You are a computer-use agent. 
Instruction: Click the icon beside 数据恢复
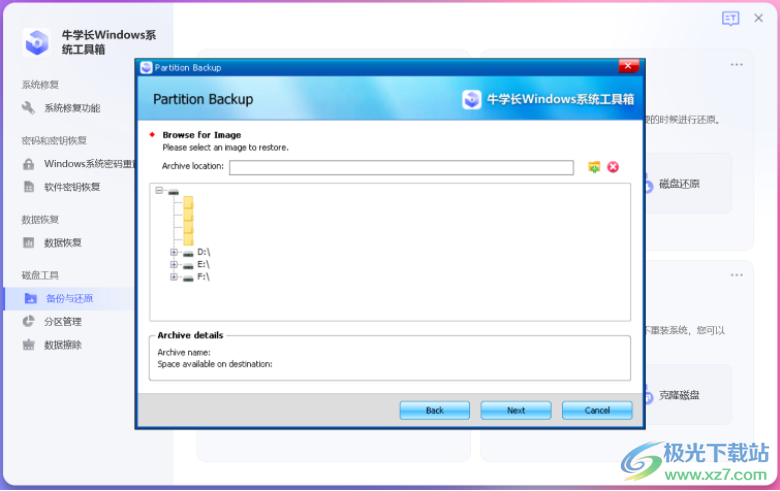29,243
